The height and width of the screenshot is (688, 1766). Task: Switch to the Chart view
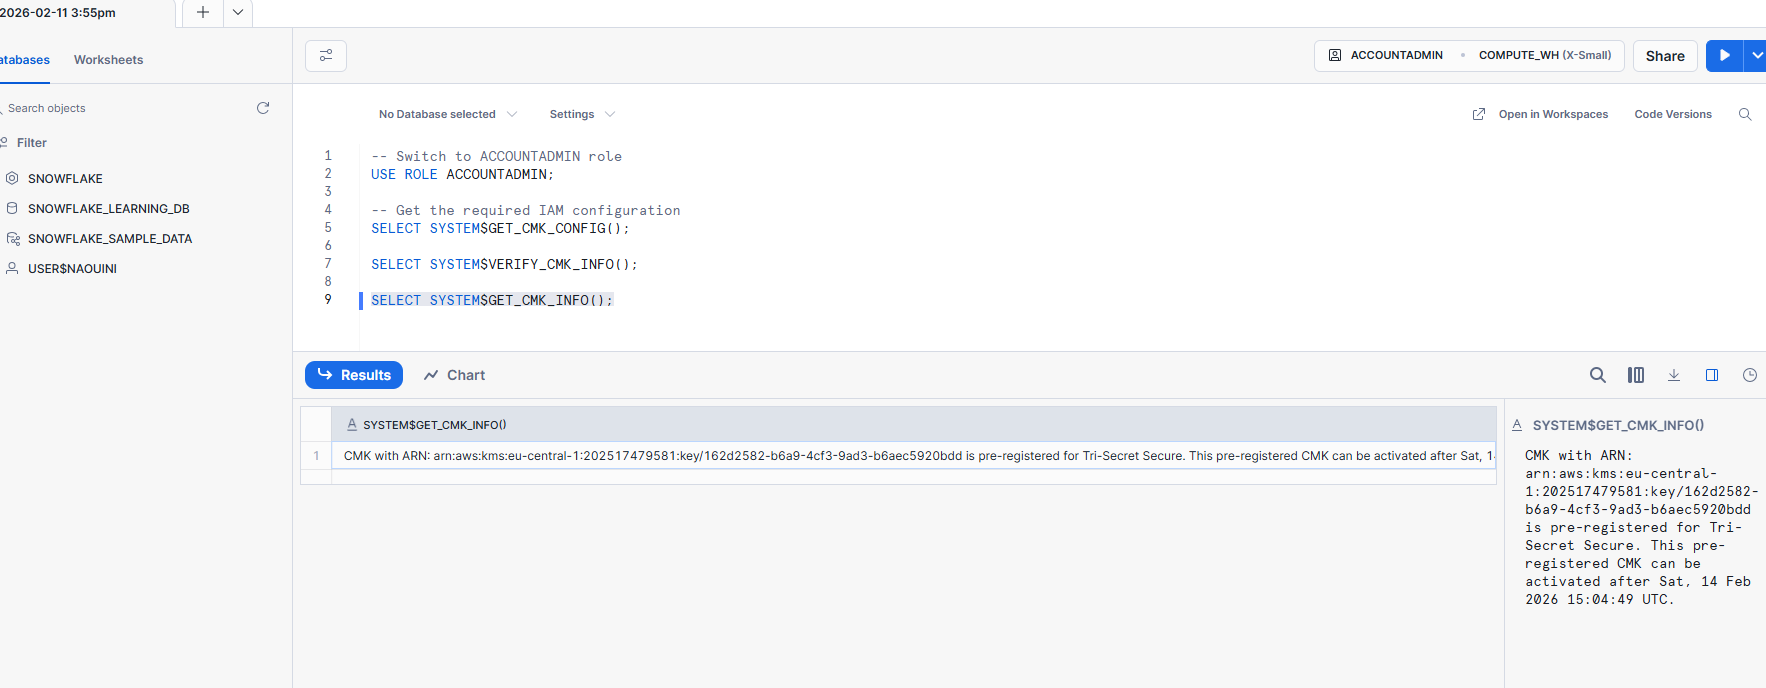point(454,375)
